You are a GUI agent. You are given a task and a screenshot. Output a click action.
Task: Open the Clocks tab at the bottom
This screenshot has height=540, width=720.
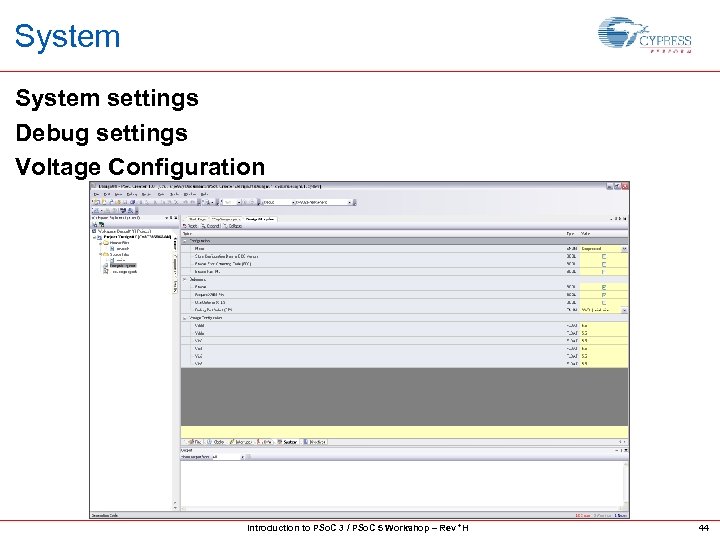point(215,442)
